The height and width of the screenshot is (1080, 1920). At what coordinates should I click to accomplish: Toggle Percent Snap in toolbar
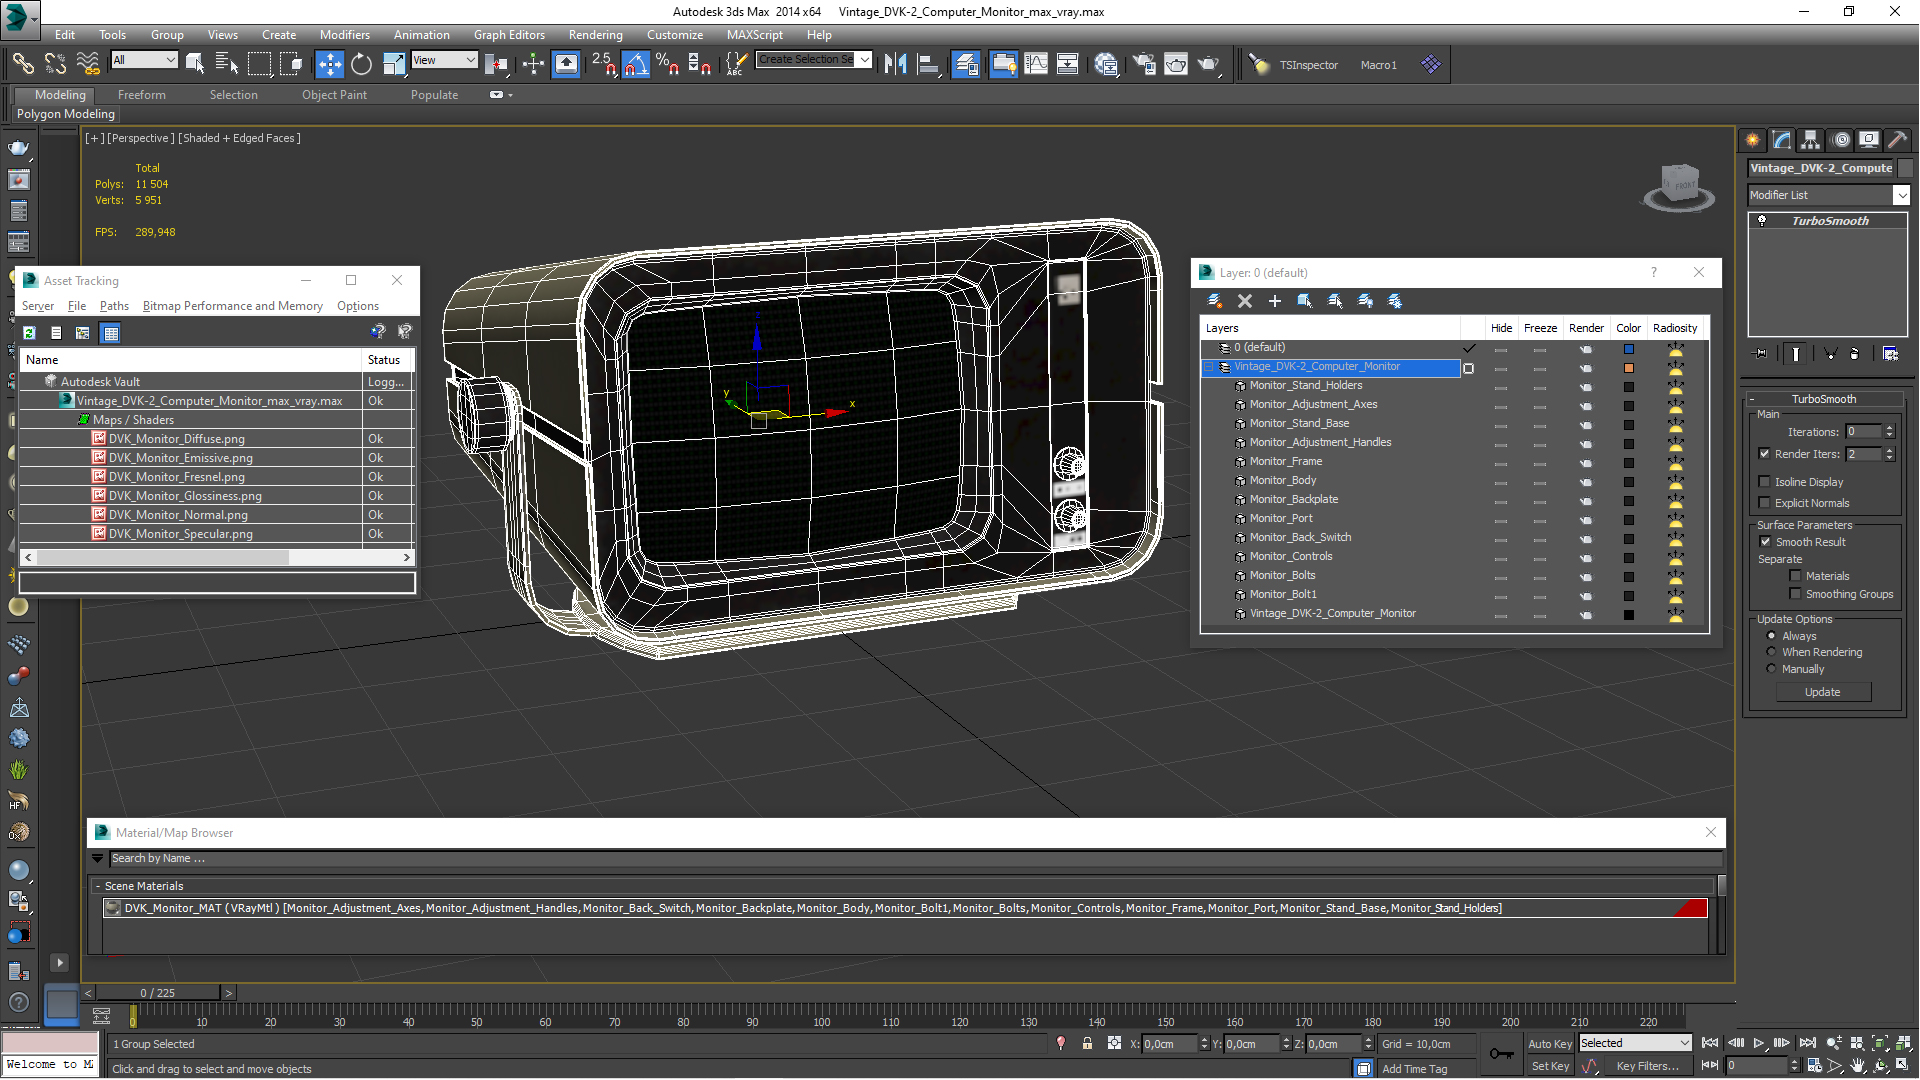pyautogui.click(x=668, y=64)
